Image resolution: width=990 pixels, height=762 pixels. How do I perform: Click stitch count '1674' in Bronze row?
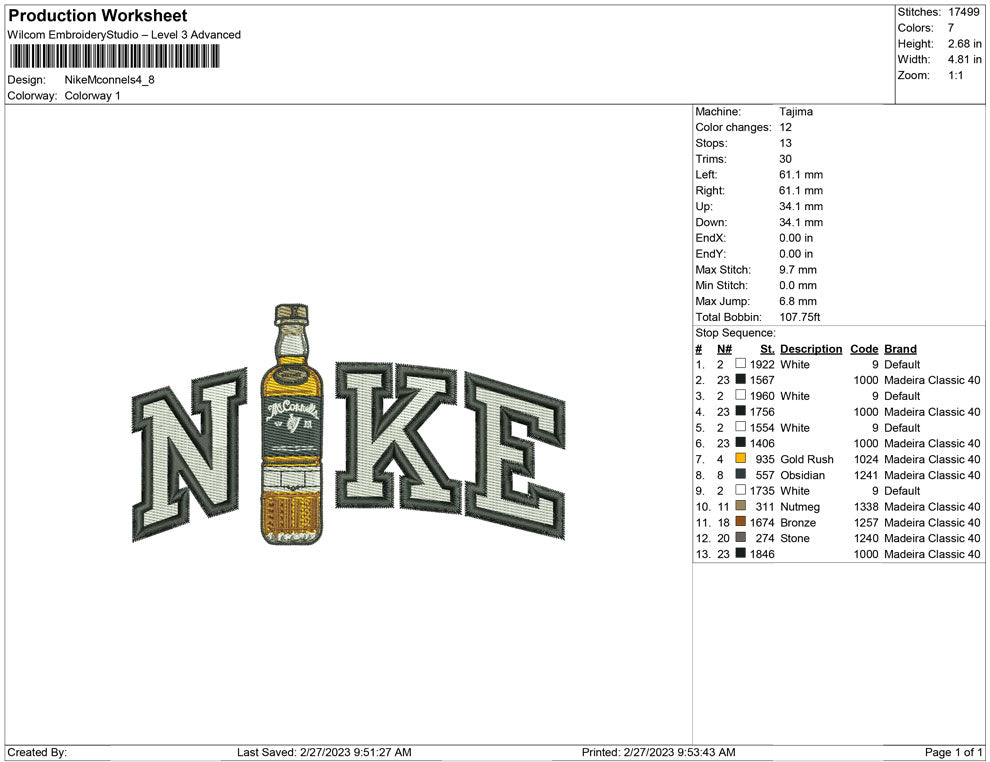[x=762, y=522]
